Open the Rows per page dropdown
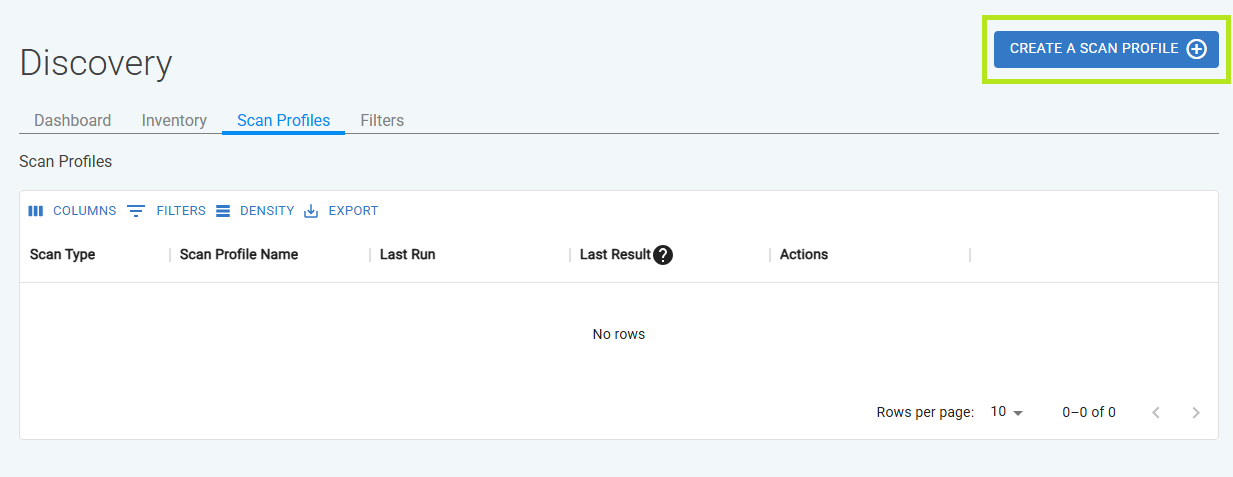Screen dimensions: 1233x477 click(1007, 412)
